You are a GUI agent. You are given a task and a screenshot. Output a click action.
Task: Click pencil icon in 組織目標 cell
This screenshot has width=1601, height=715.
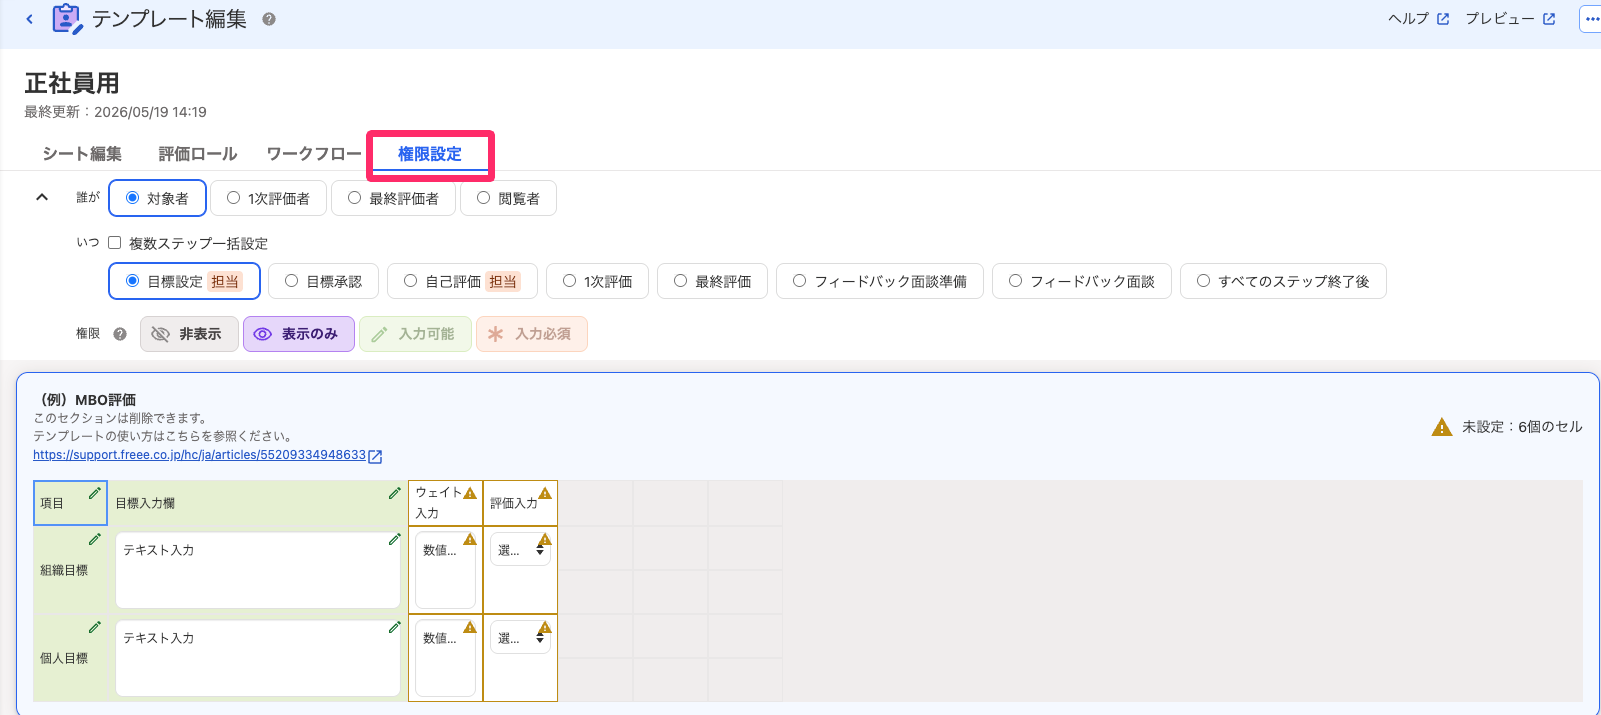point(95,539)
